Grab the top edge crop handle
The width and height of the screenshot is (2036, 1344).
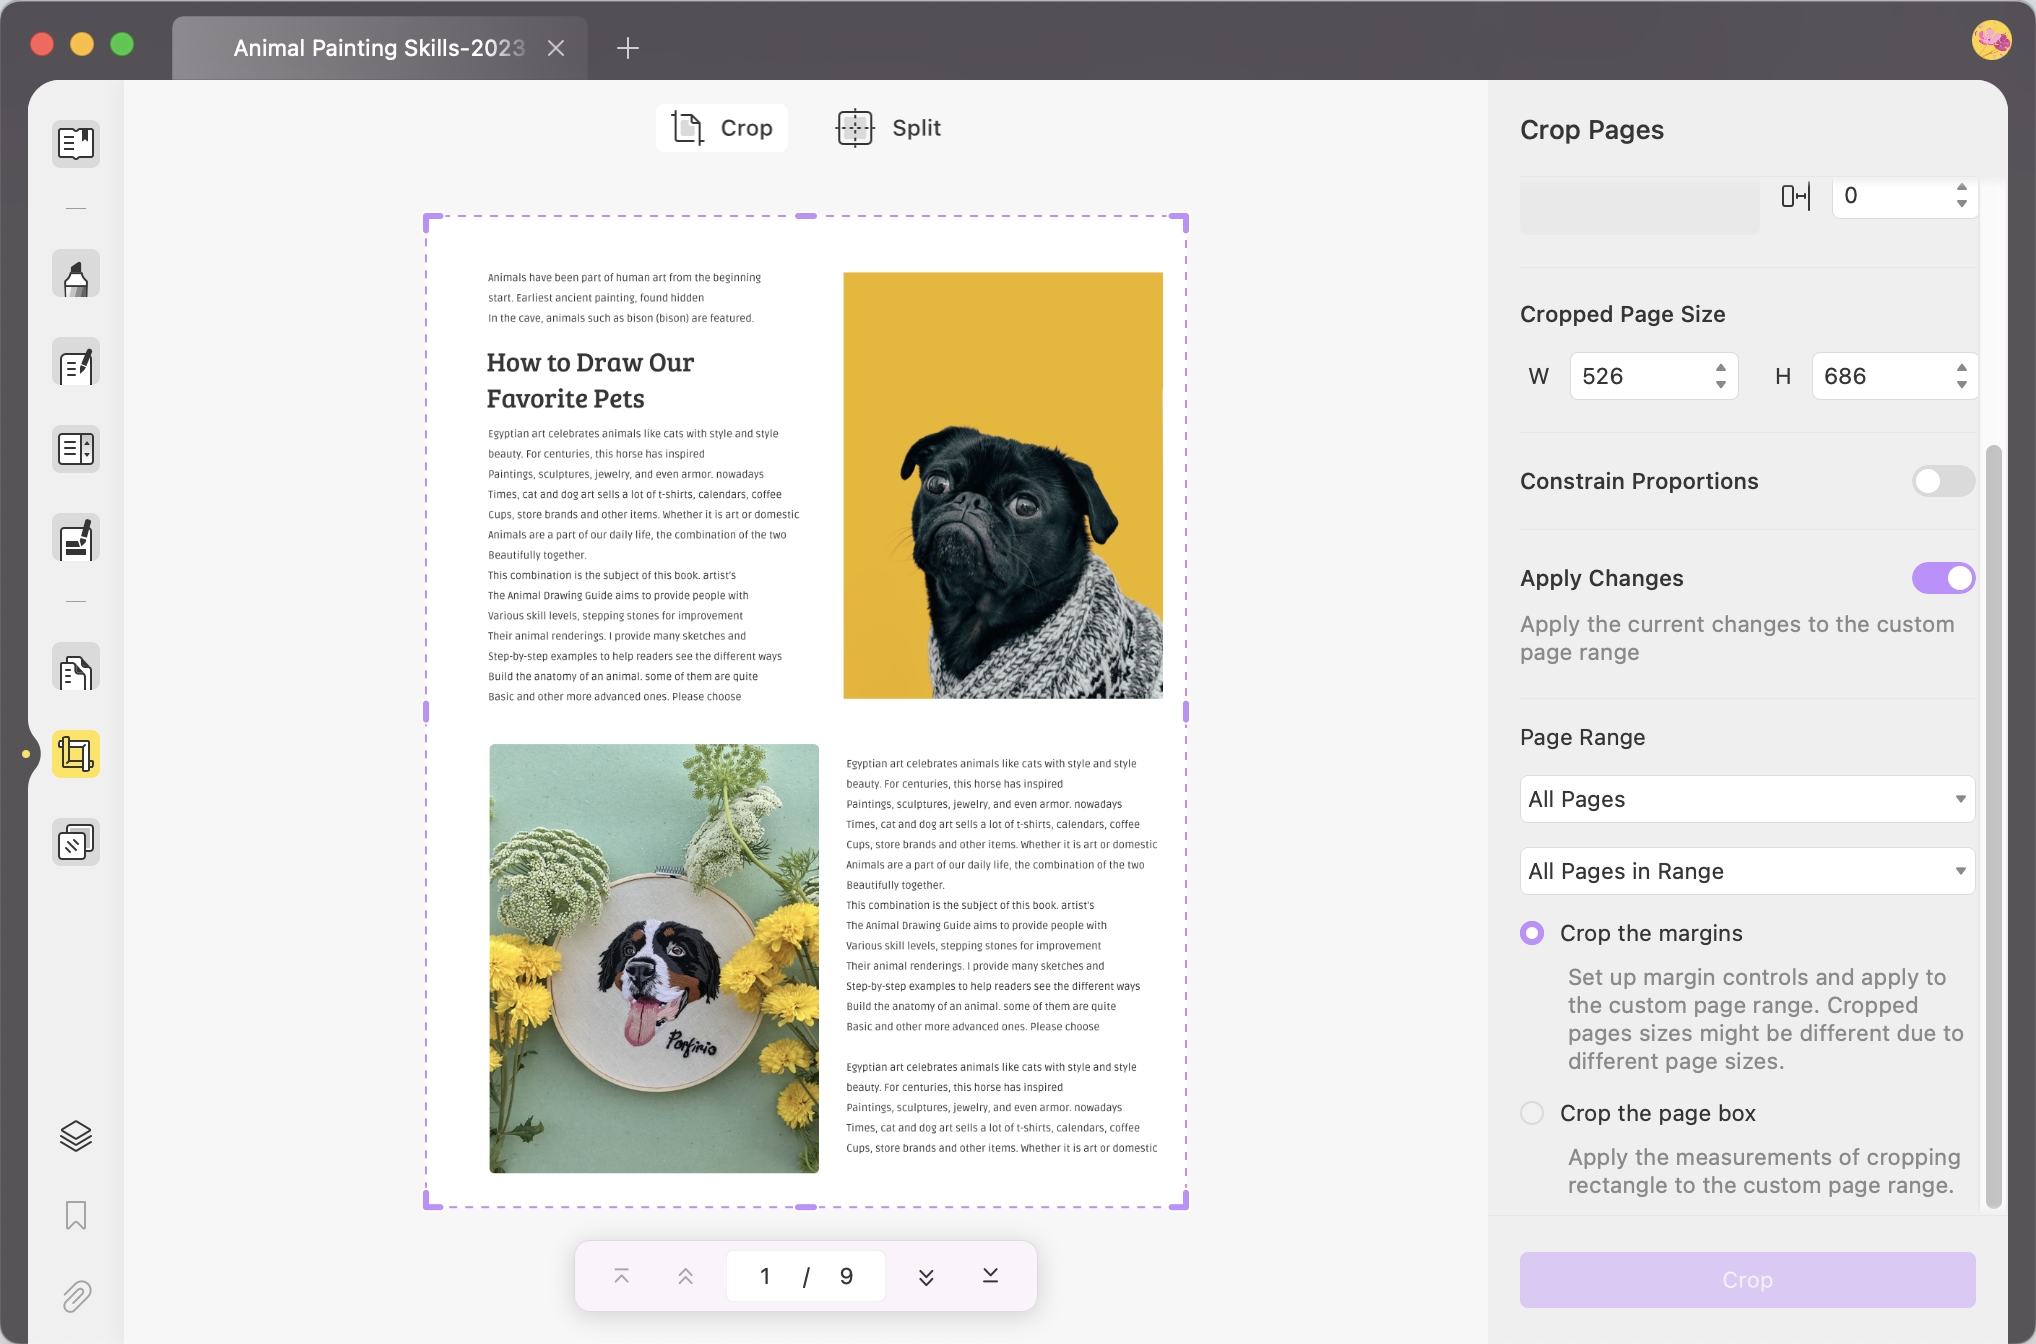coord(806,216)
